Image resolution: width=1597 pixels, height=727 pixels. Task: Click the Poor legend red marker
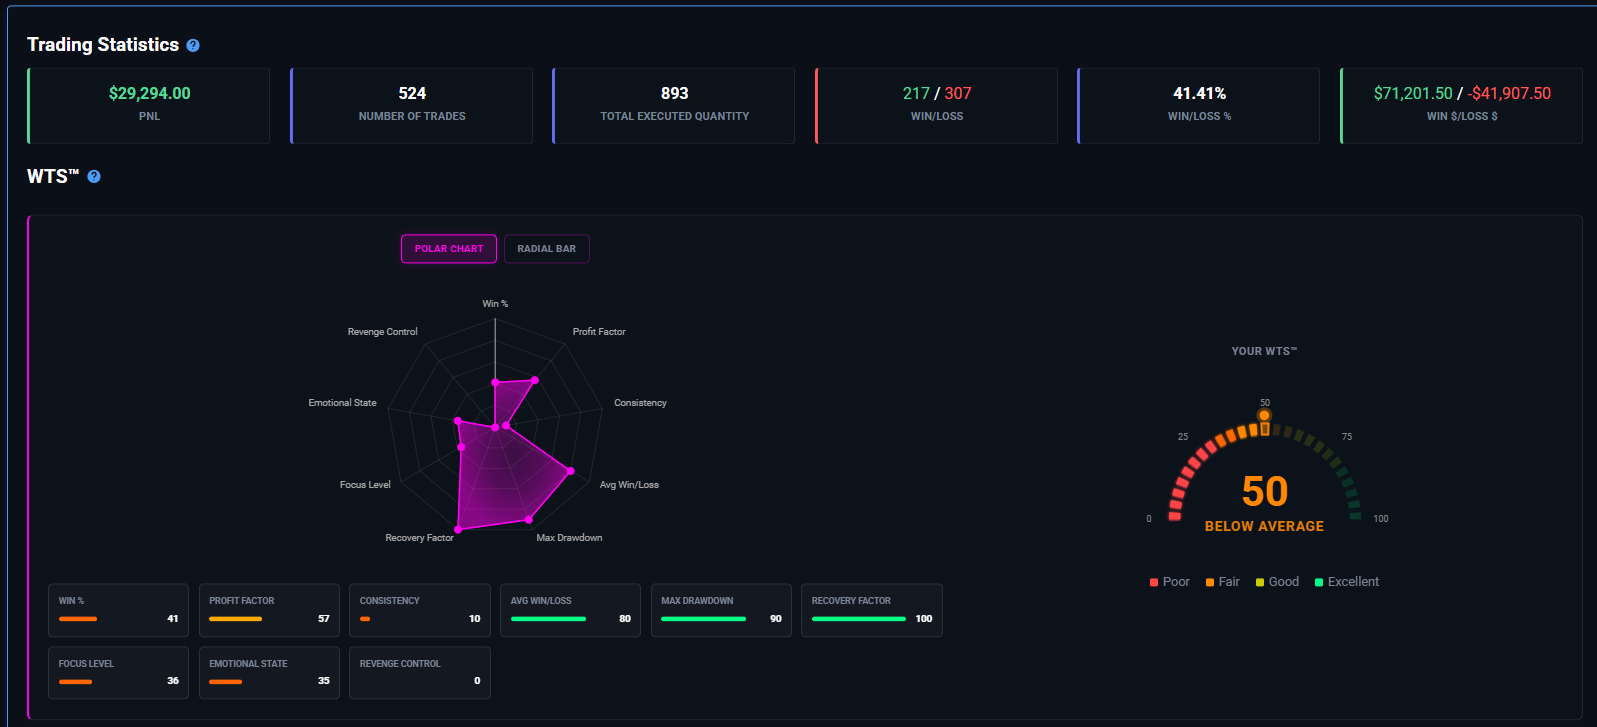pos(1154,582)
